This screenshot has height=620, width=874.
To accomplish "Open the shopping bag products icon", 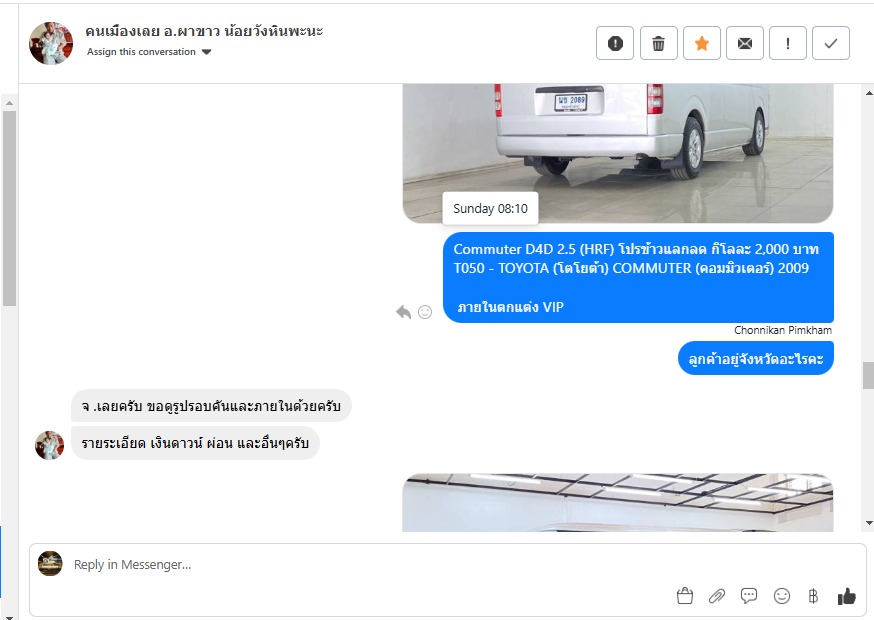I will click(x=684, y=596).
